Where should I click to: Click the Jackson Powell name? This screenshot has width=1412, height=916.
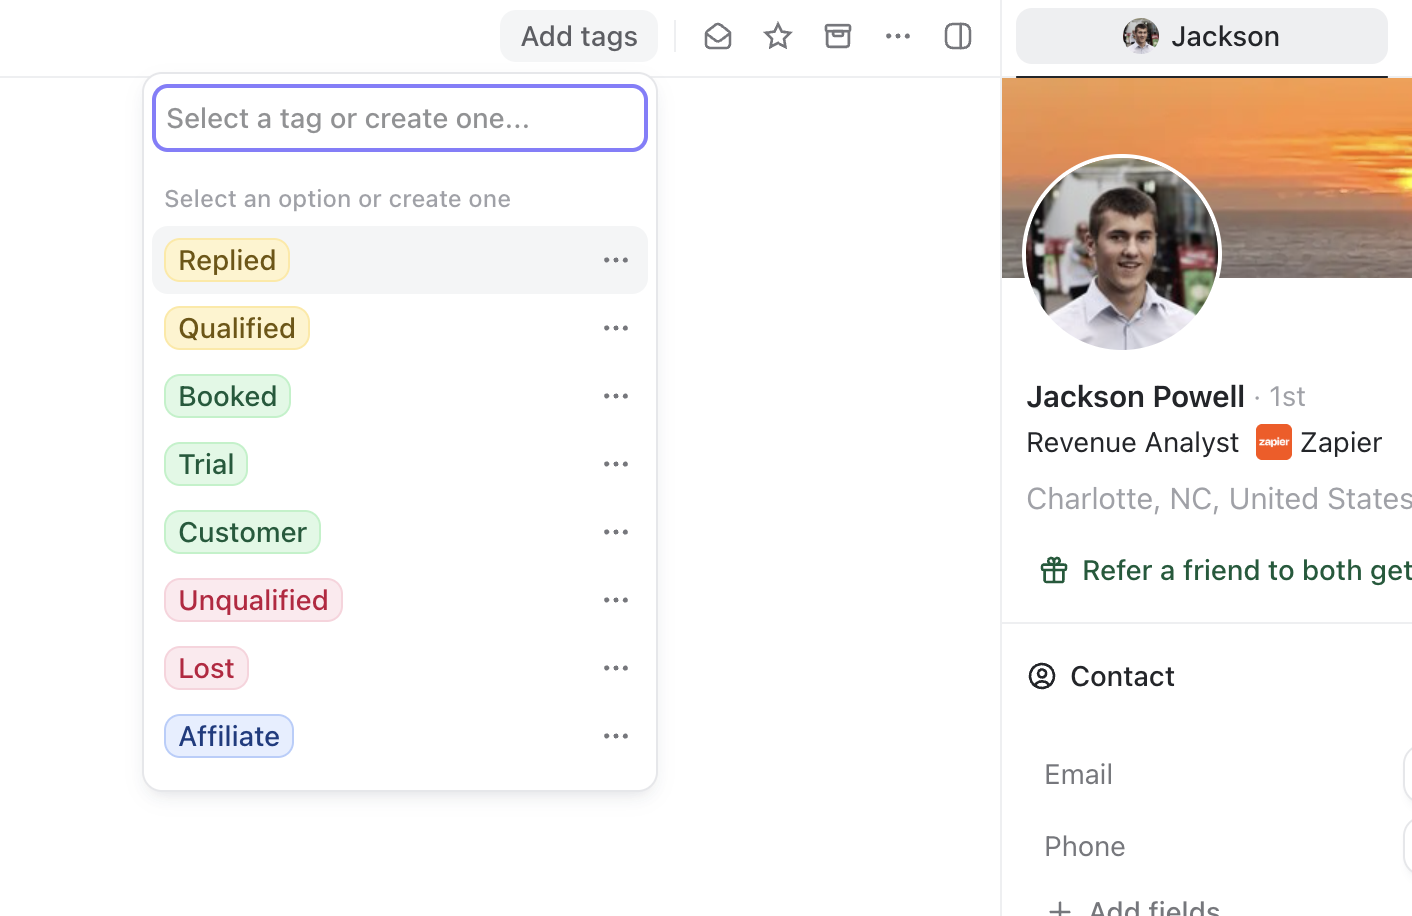(1136, 396)
